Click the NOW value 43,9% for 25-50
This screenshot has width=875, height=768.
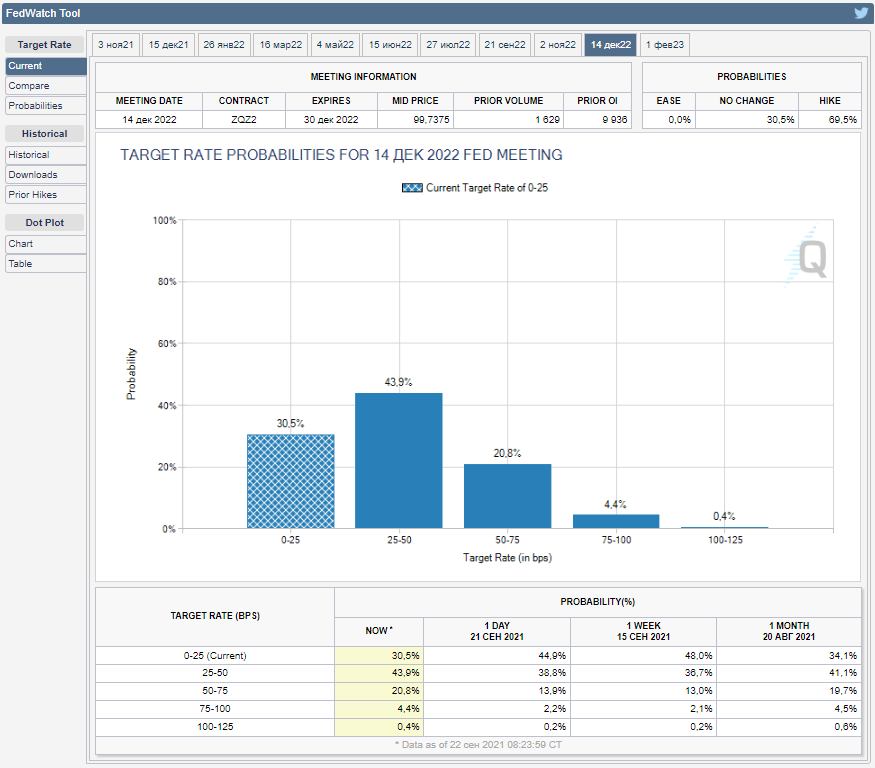tap(405, 673)
